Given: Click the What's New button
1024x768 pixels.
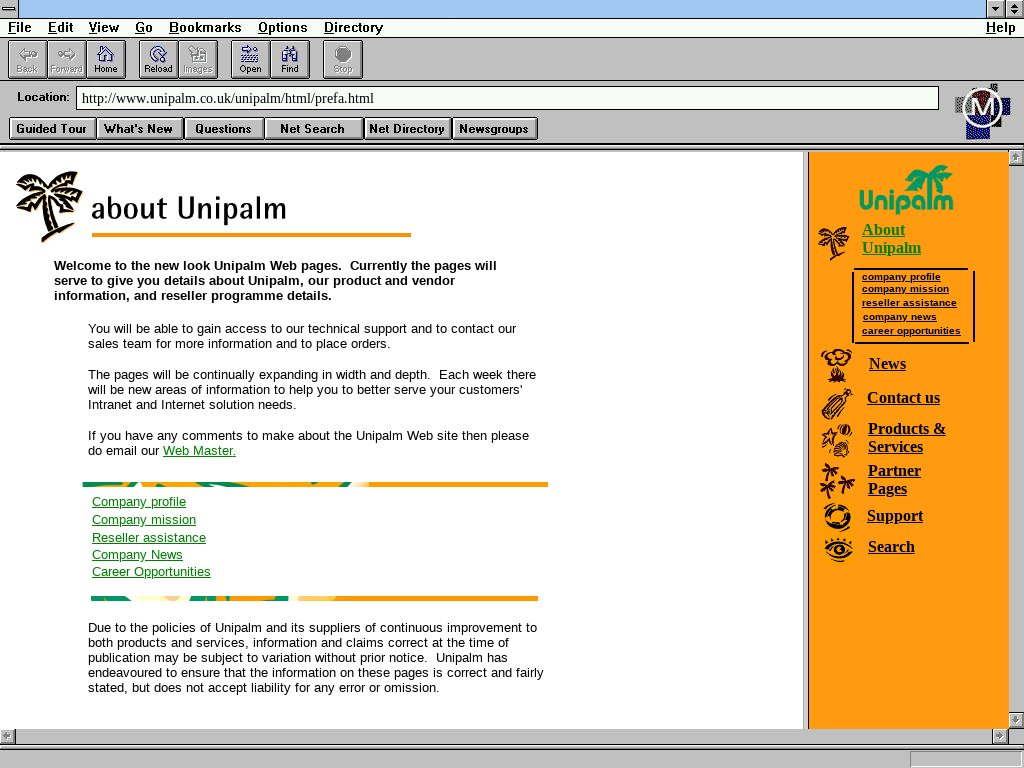Looking at the screenshot, I should (x=139, y=129).
